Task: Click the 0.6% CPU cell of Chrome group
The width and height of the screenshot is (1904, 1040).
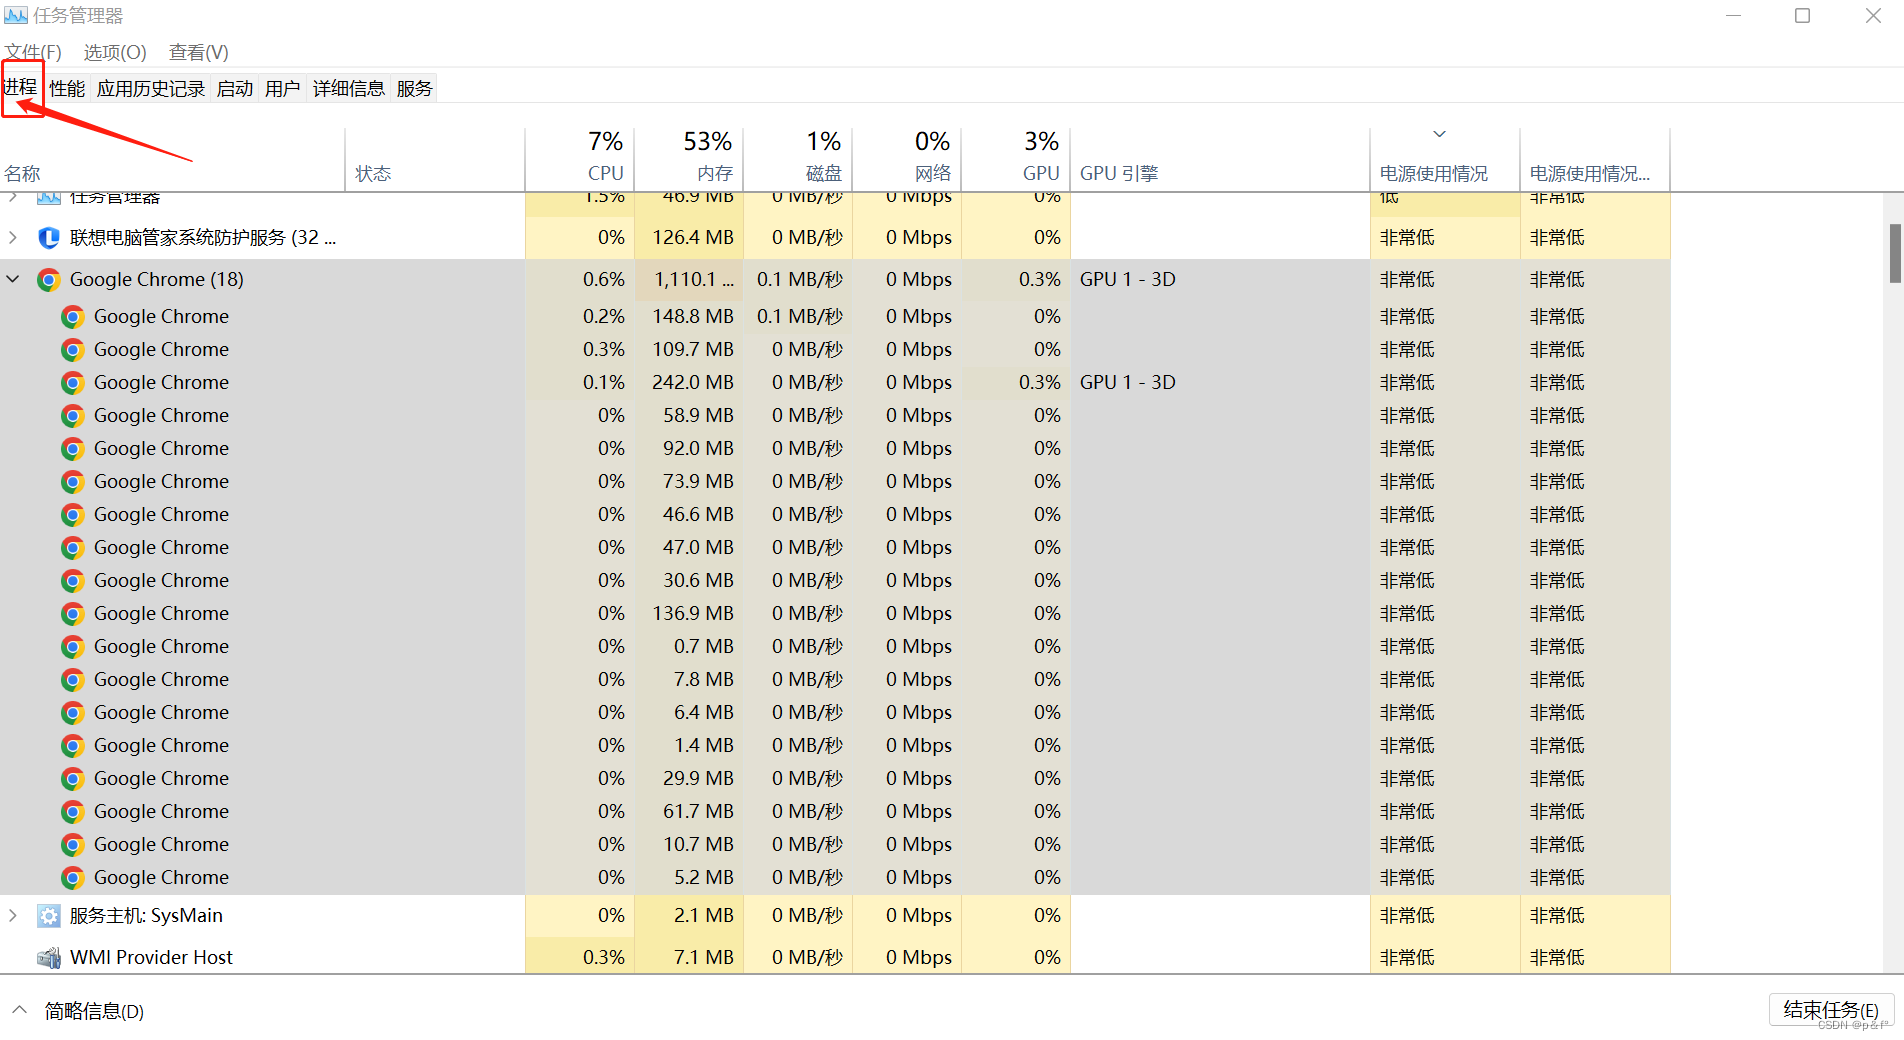Action: coord(580,280)
